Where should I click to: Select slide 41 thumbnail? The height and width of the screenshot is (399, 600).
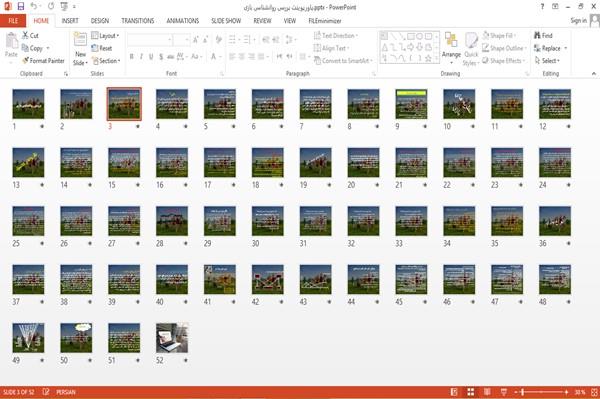[220, 279]
